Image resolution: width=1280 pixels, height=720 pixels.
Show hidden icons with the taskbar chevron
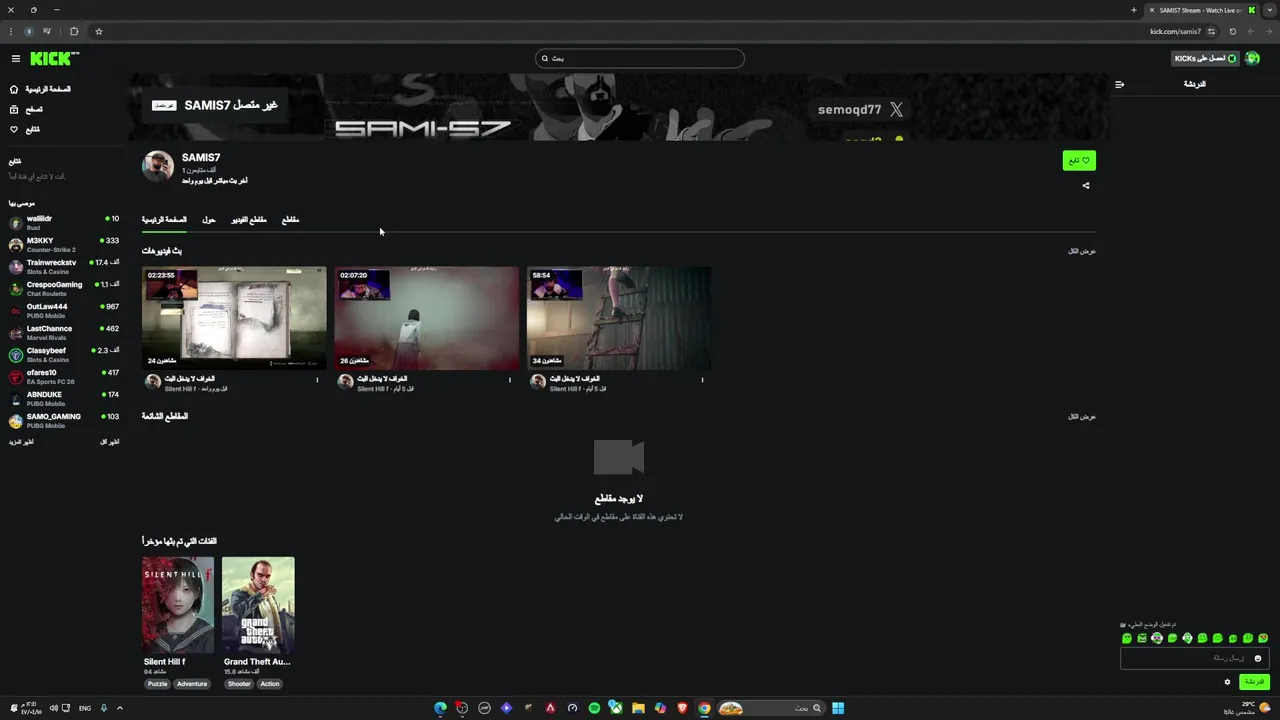point(119,708)
